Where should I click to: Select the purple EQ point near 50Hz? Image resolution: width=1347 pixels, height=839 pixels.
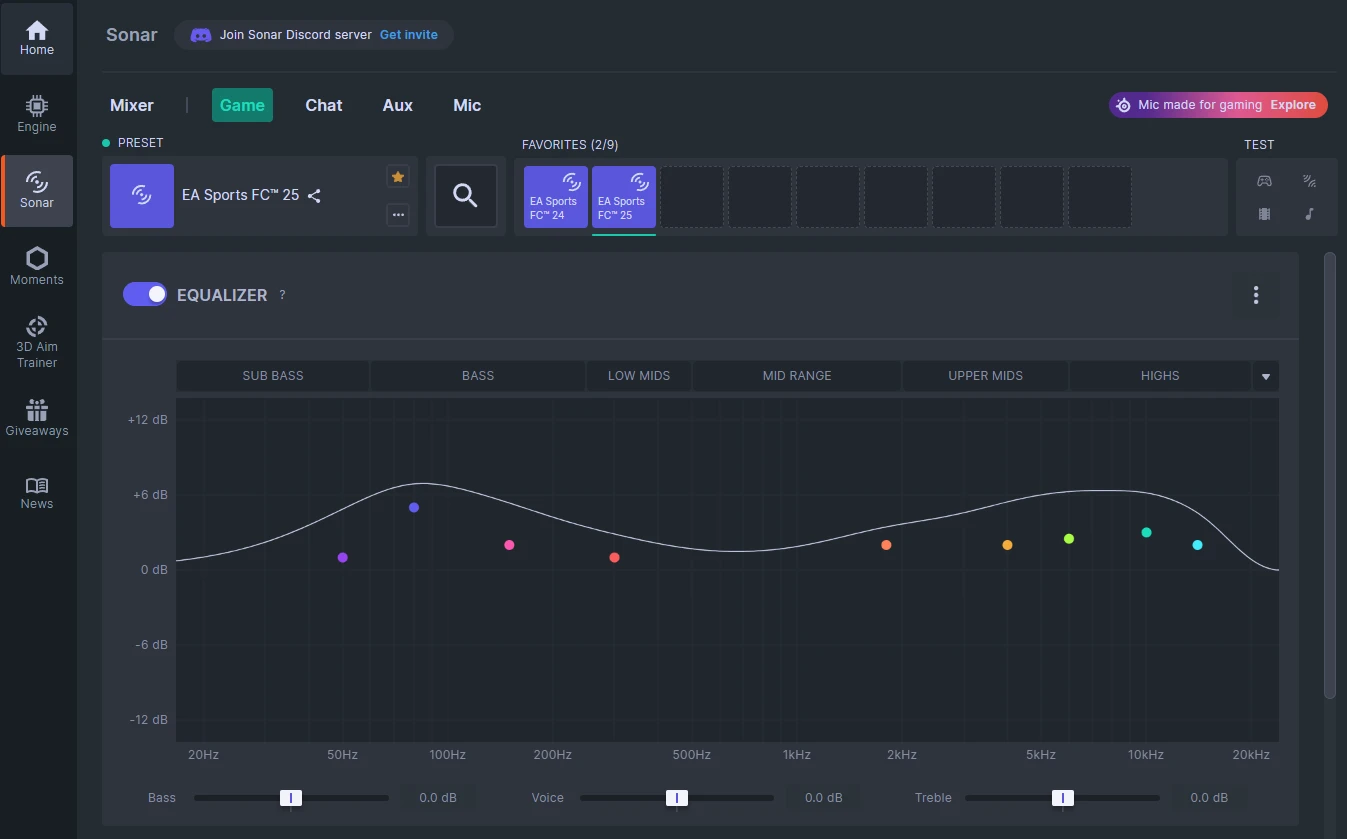(343, 558)
